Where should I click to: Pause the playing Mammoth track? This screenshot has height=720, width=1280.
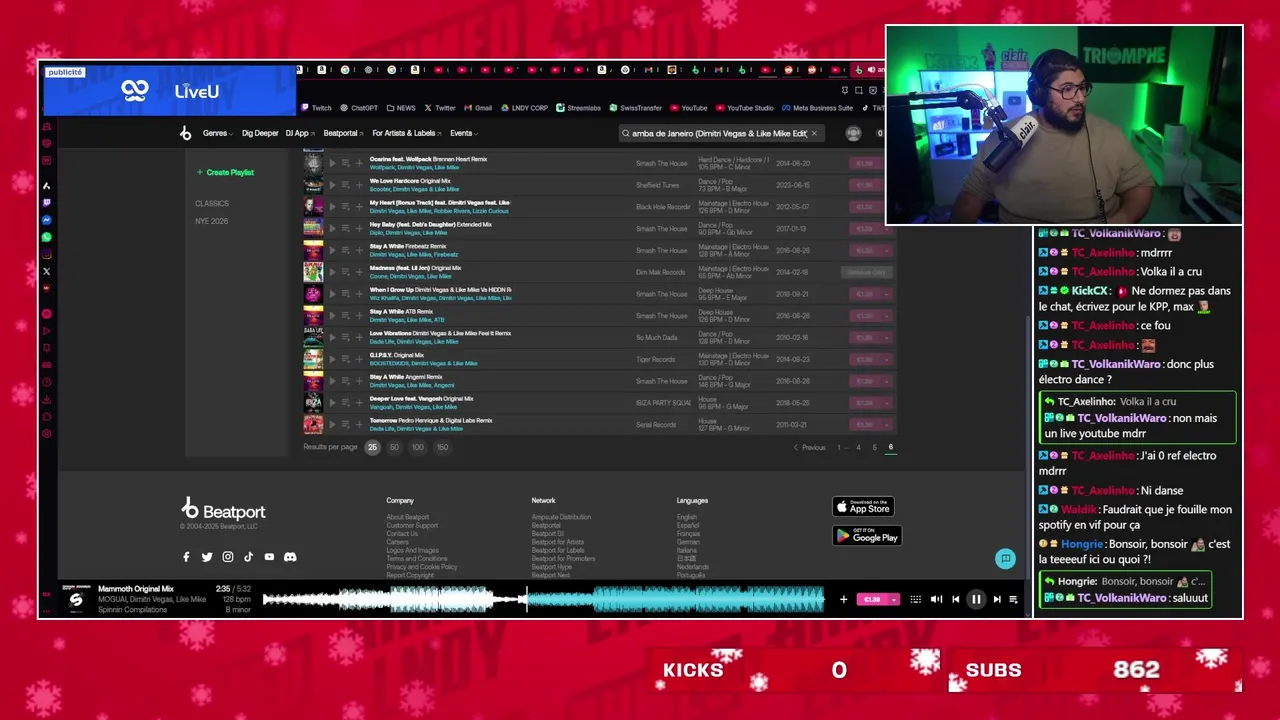point(976,599)
